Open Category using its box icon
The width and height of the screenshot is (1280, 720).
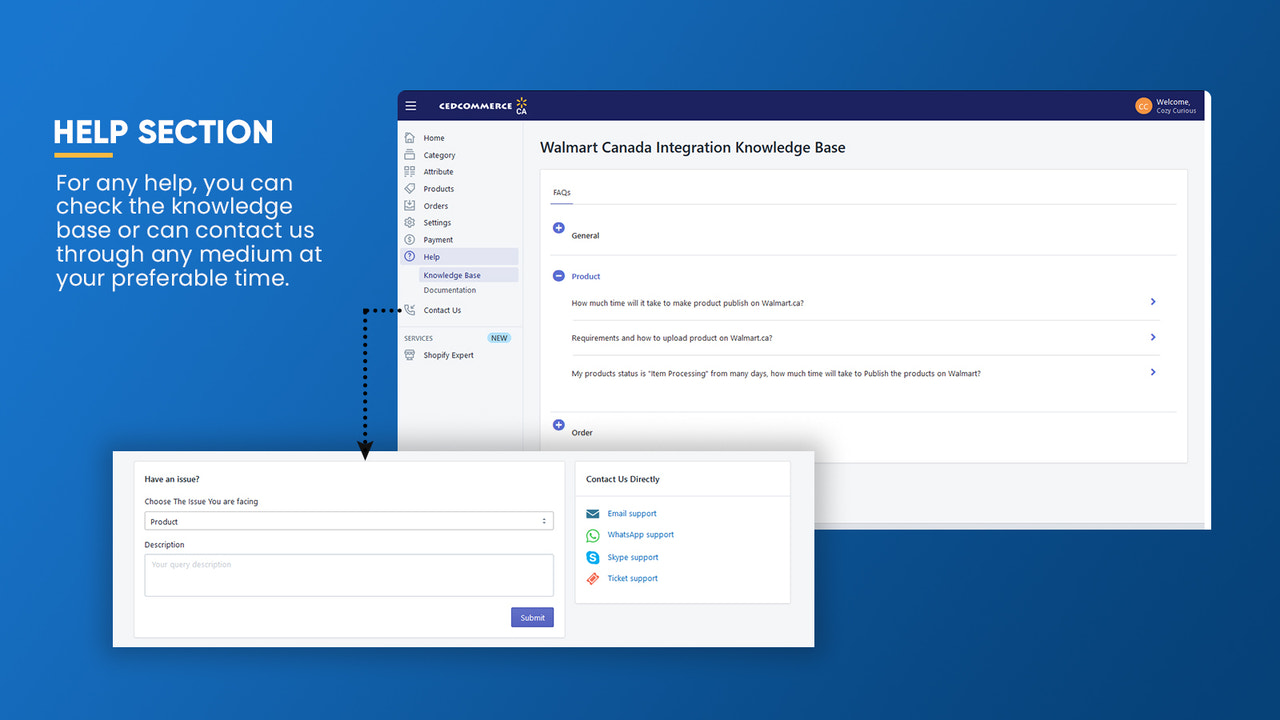click(x=411, y=154)
